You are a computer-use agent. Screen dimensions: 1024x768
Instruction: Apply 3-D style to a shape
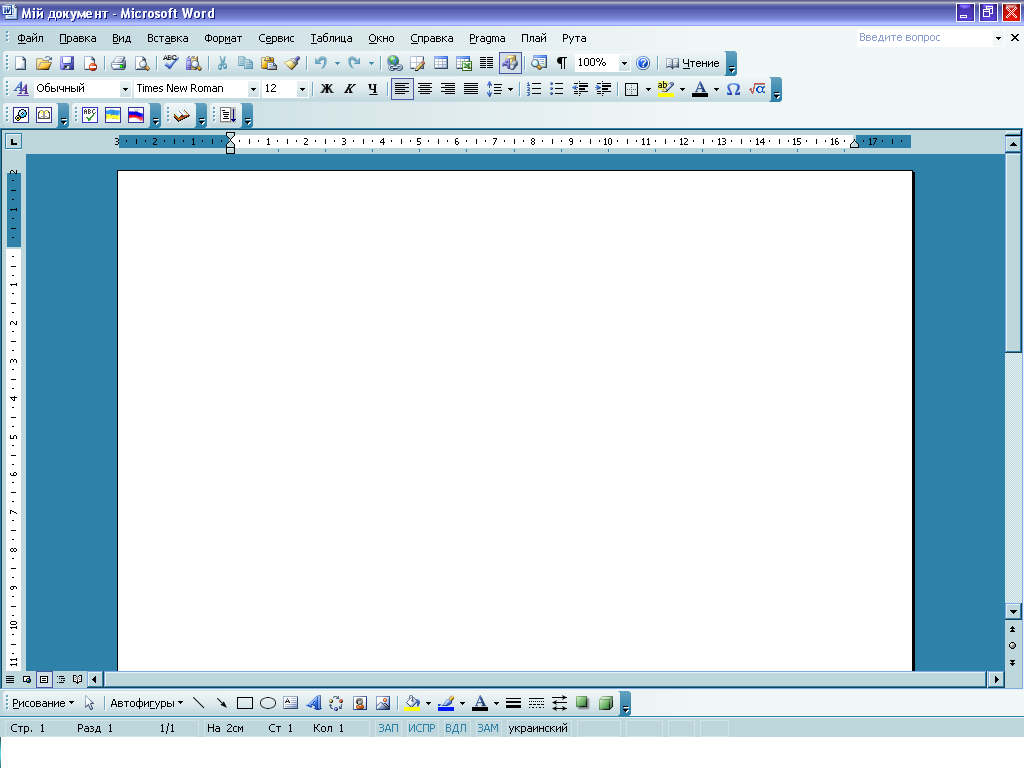point(605,703)
